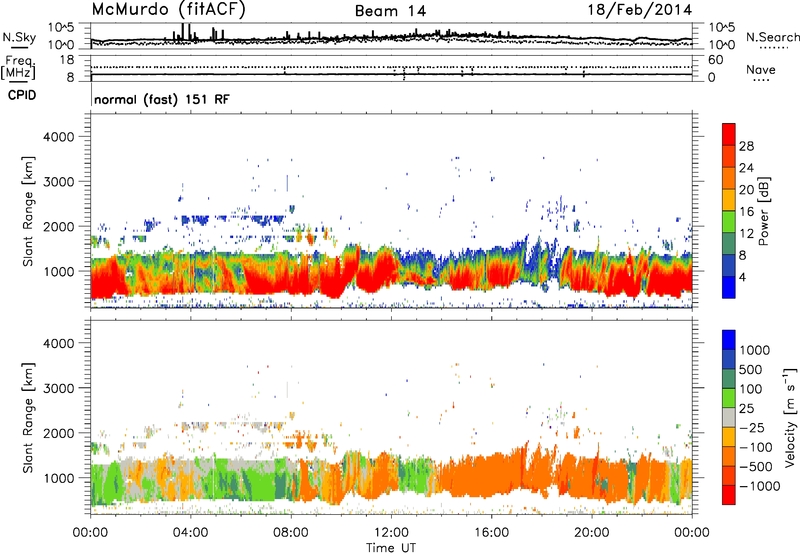
Task: Click inside the Power range-time plot panel
Action: tap(391, 211)
